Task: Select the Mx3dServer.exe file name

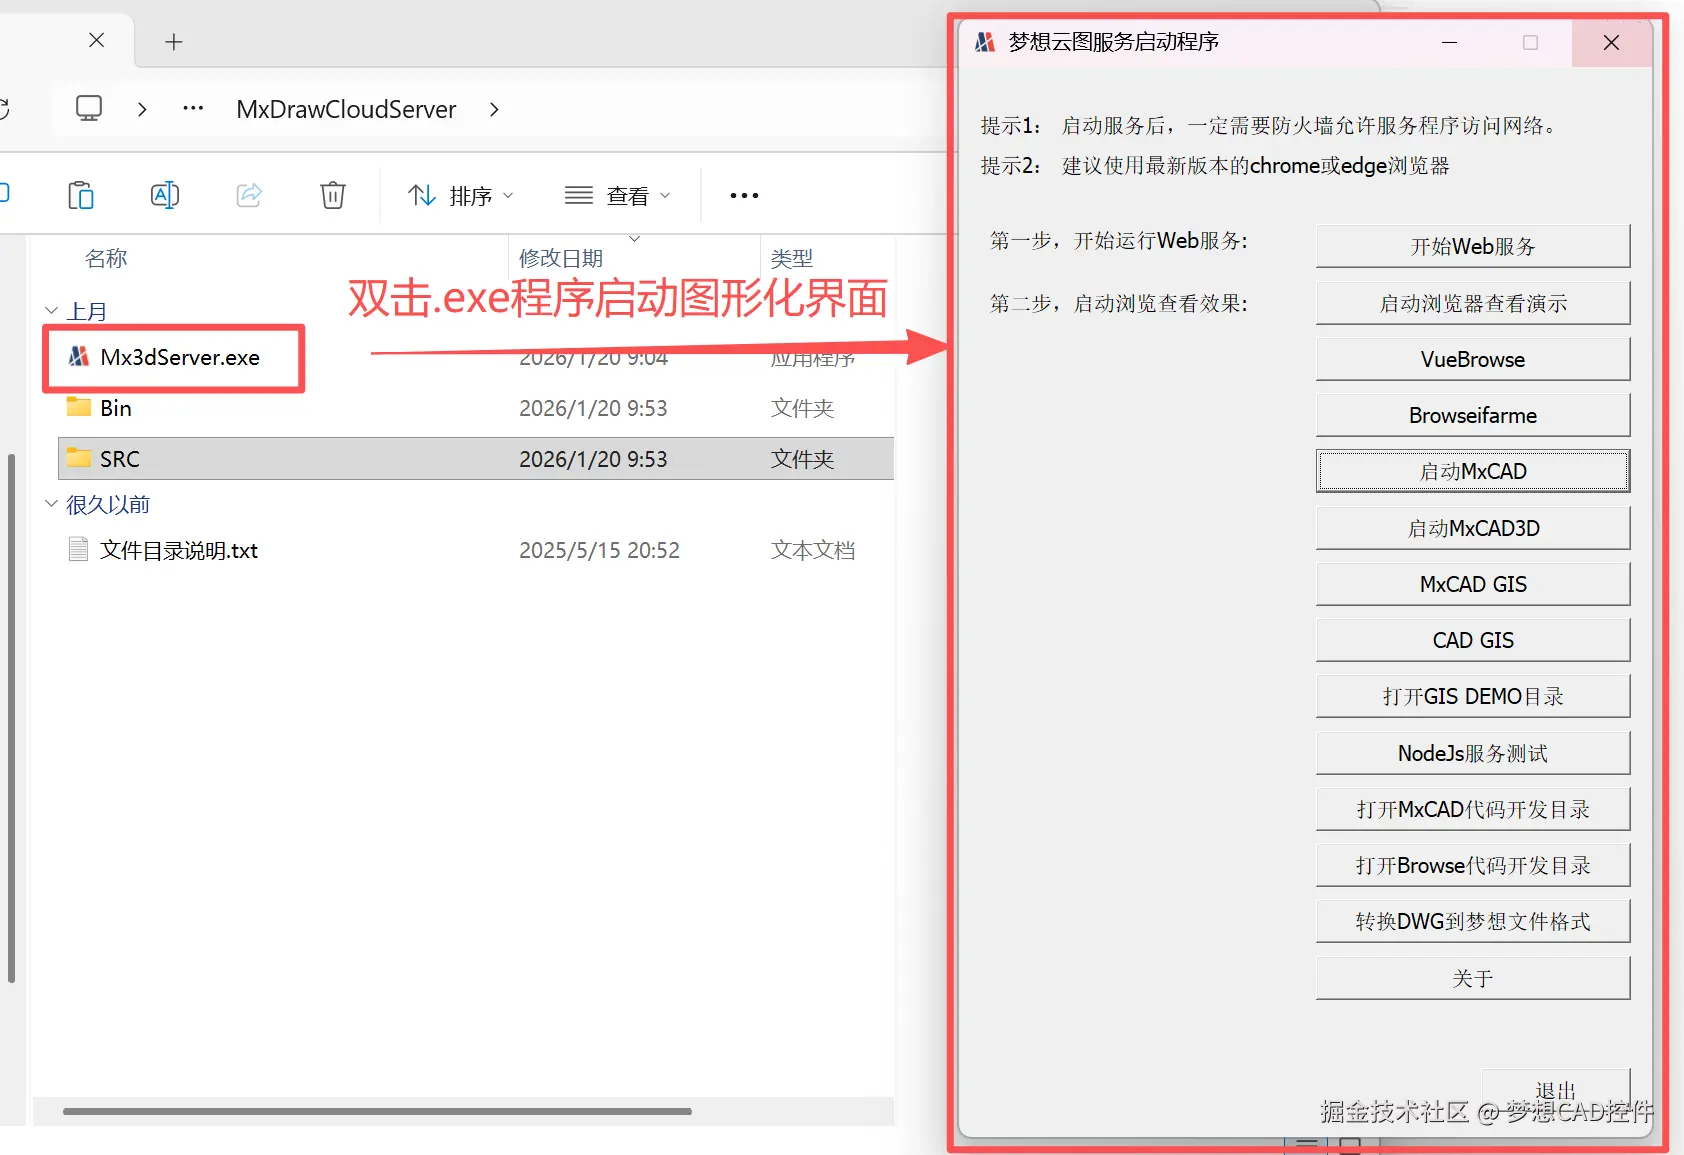Action: (180, 357)
